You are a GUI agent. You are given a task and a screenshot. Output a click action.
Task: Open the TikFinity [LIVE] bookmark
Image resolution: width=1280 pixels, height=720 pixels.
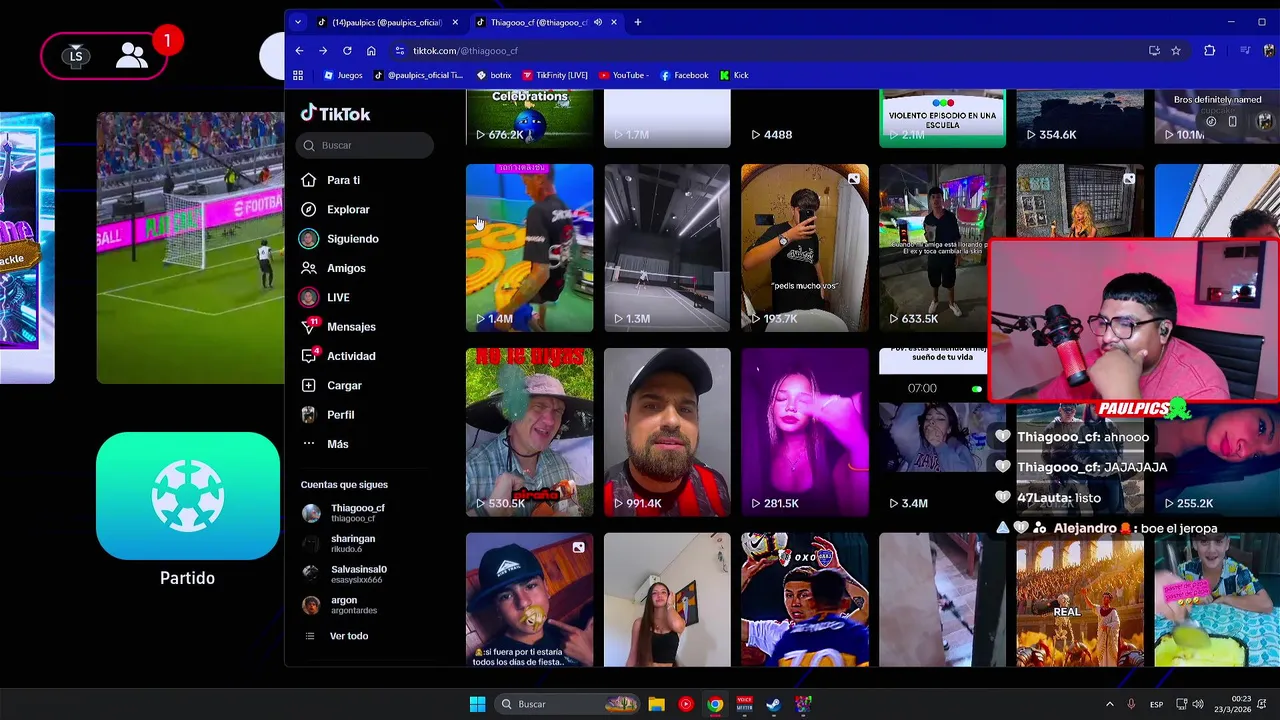click(555, 75)
